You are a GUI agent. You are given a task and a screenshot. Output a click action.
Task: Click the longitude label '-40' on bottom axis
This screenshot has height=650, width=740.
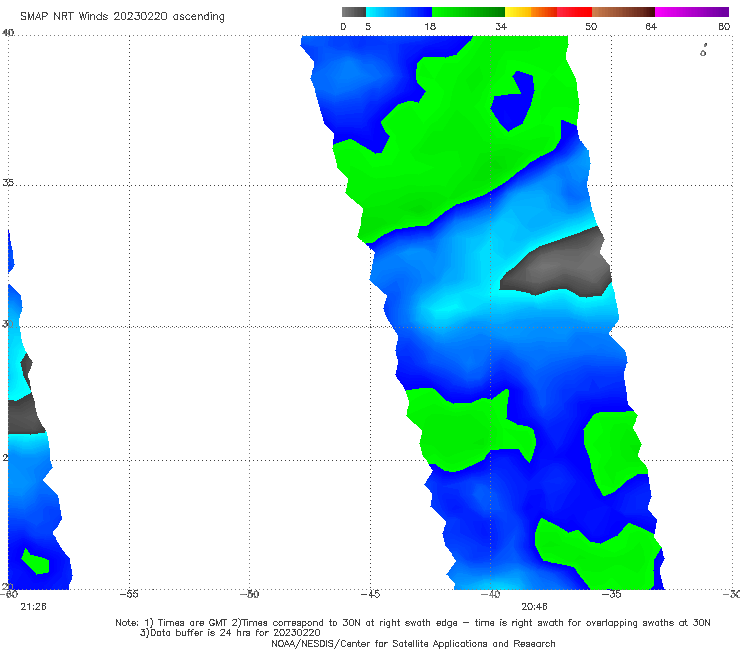[490, 594]
